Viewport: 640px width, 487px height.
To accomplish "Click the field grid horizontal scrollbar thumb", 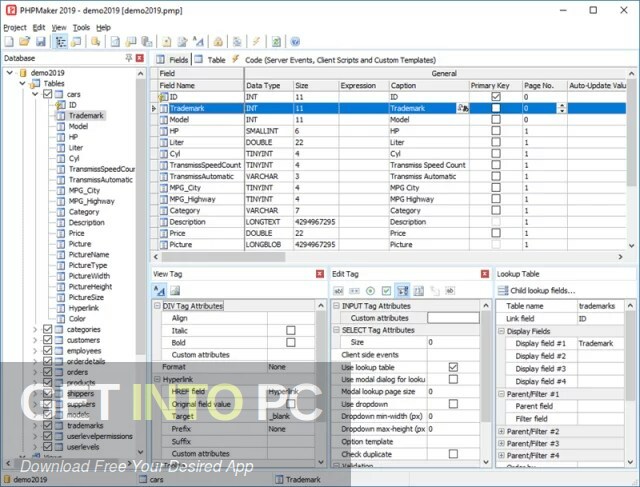I will 223,257.
